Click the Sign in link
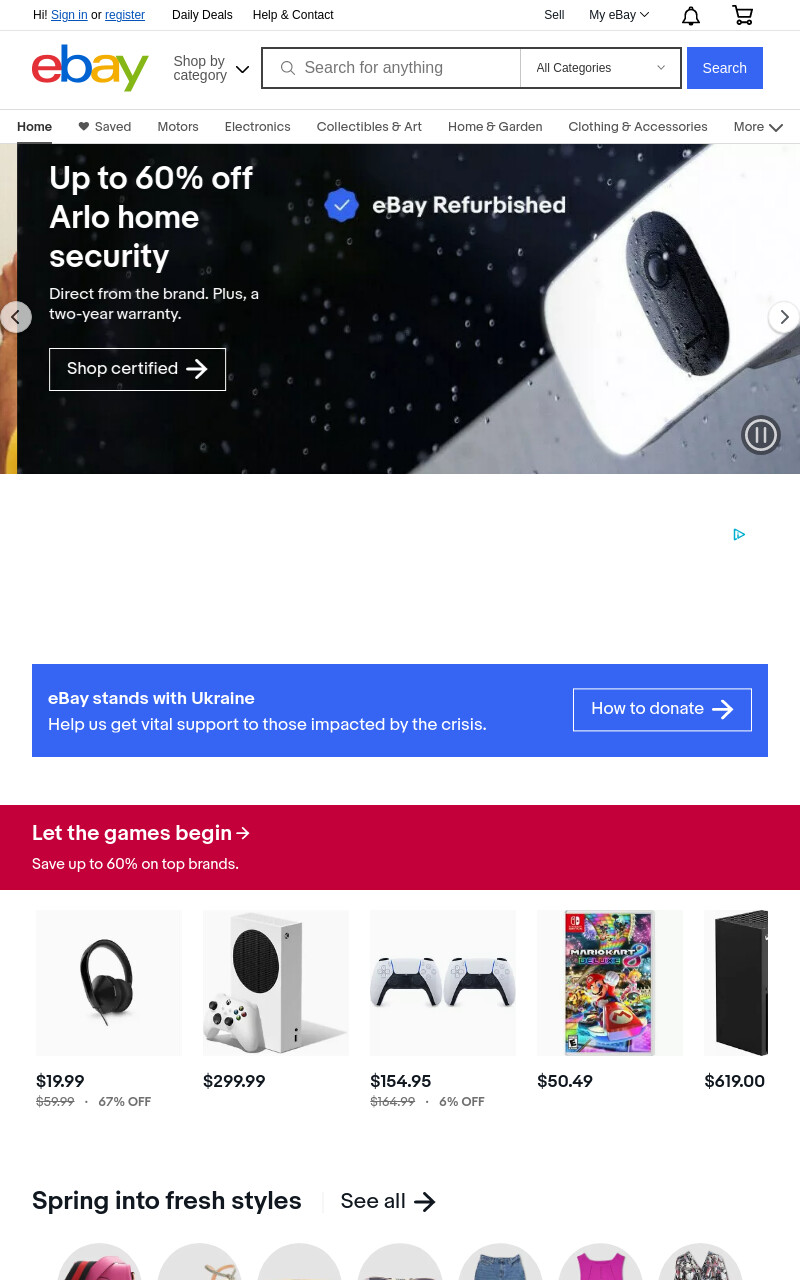Screen dimensions: 800x1280 tap(69, 15)
